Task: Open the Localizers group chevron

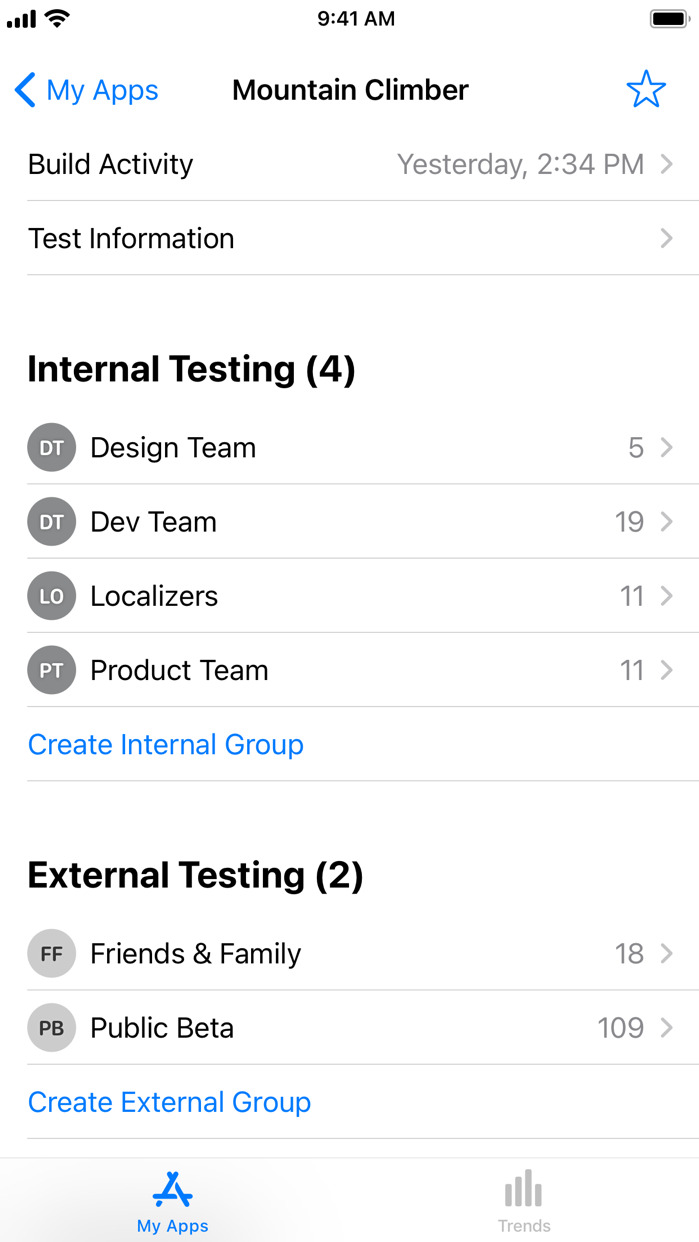Action: (x=667, y=596)
